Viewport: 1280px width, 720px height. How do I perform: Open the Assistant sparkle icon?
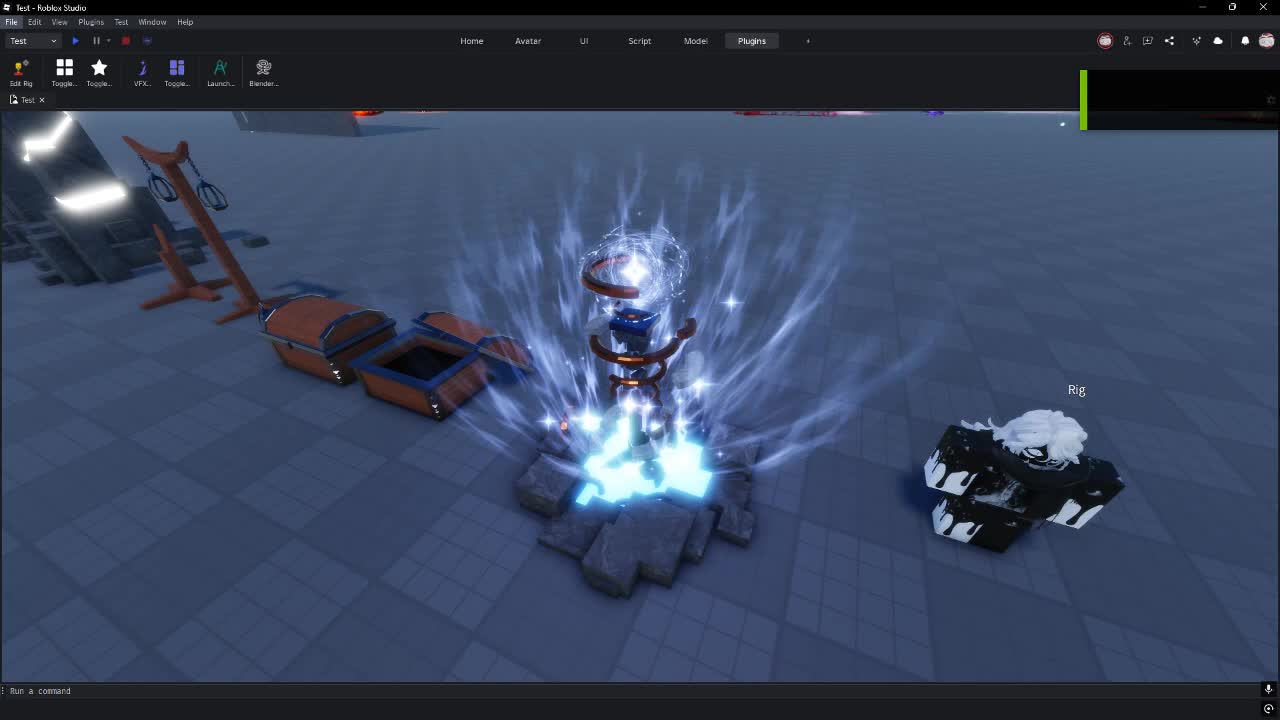coord(1197,41)
